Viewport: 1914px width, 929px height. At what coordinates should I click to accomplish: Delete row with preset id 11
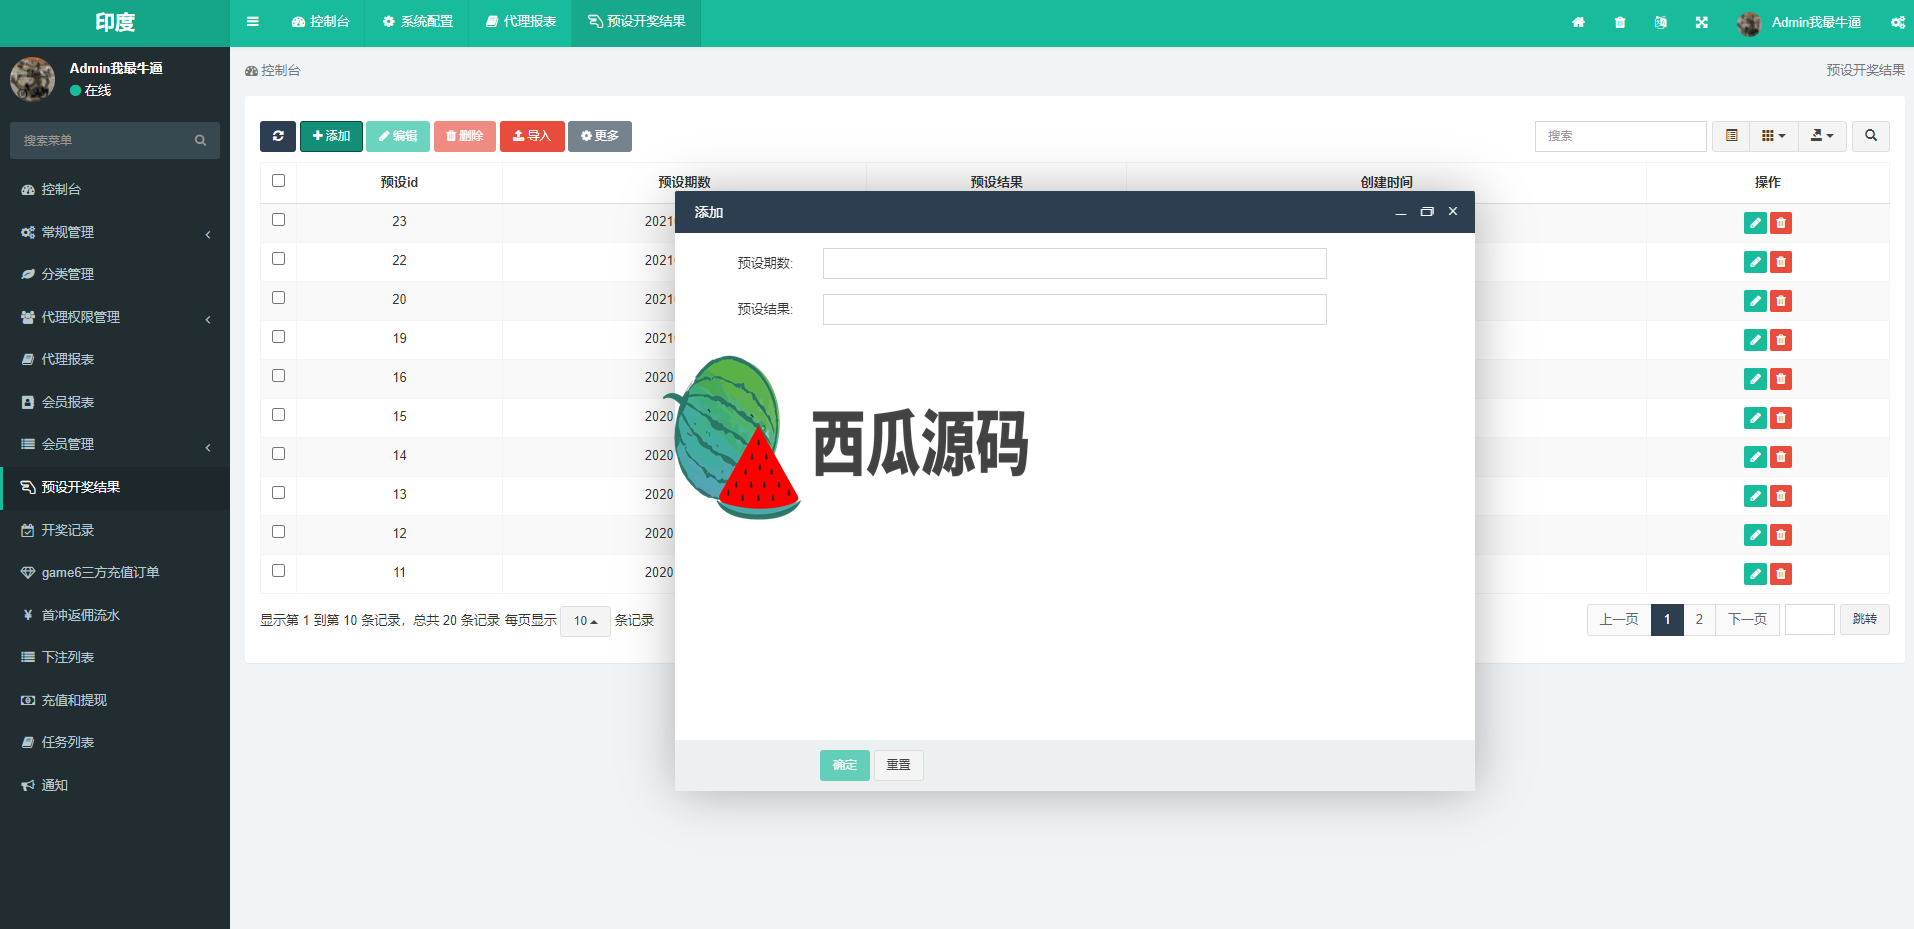pos(1781,574)
